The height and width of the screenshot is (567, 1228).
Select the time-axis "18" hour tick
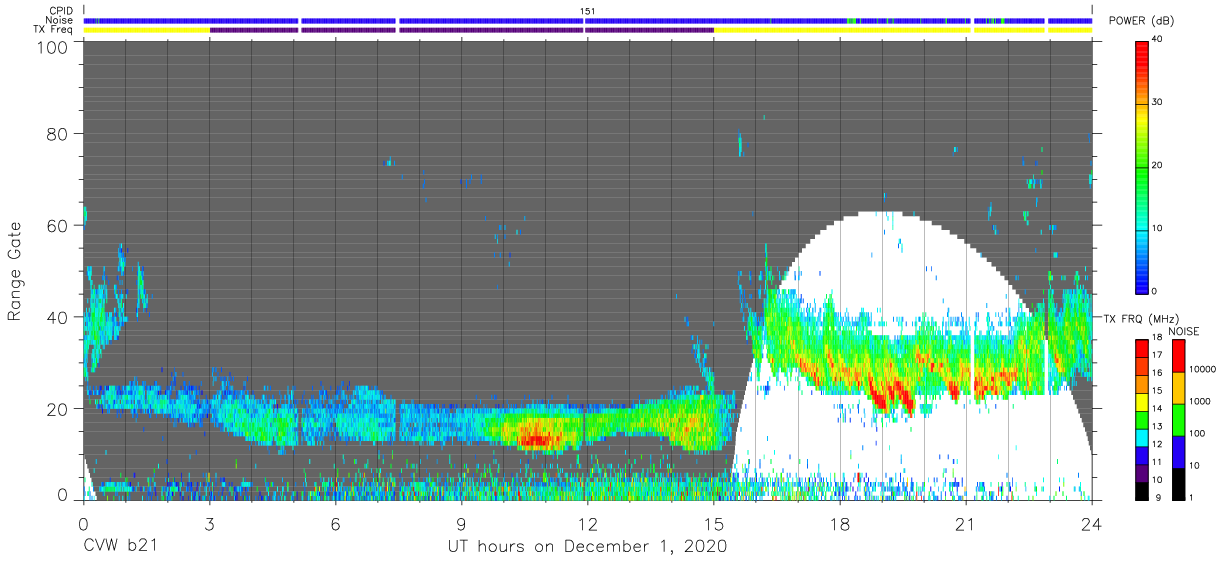pyautogui.click(x=840, y=524)
